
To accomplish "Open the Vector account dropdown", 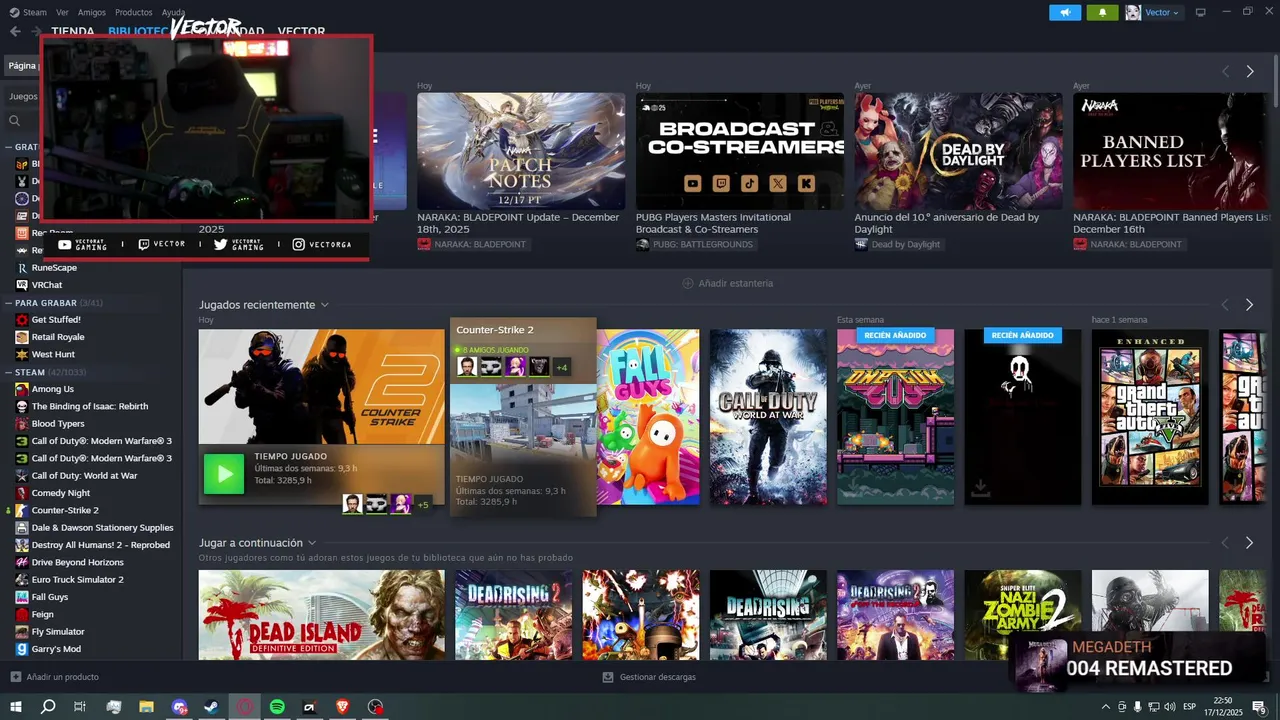I will [1162, 12].
